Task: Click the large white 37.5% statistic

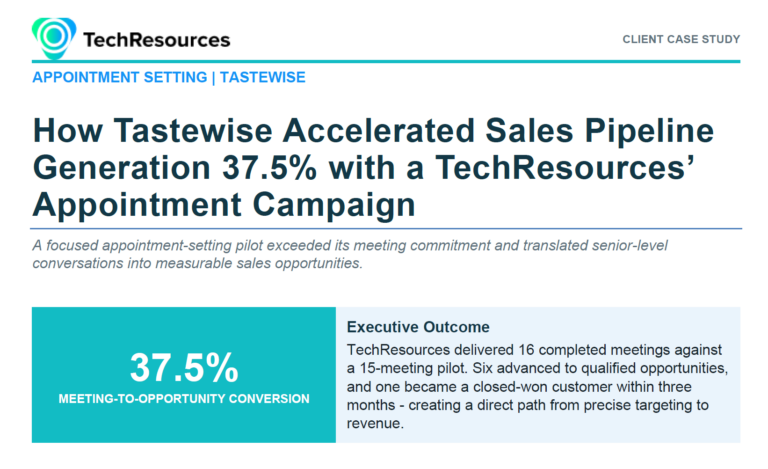Action: pos(184,367)
